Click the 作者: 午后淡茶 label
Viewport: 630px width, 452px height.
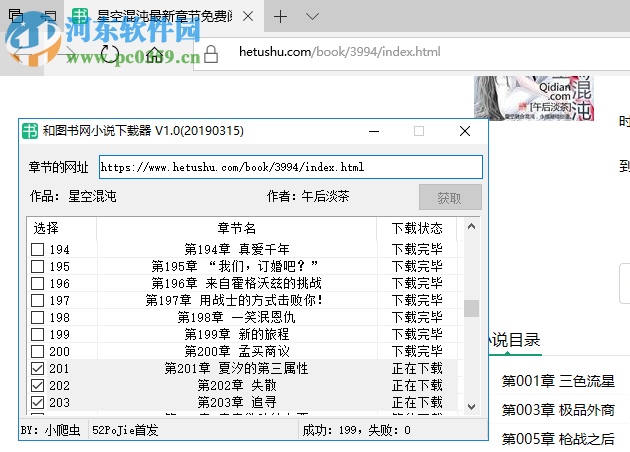tap(308, 196)
